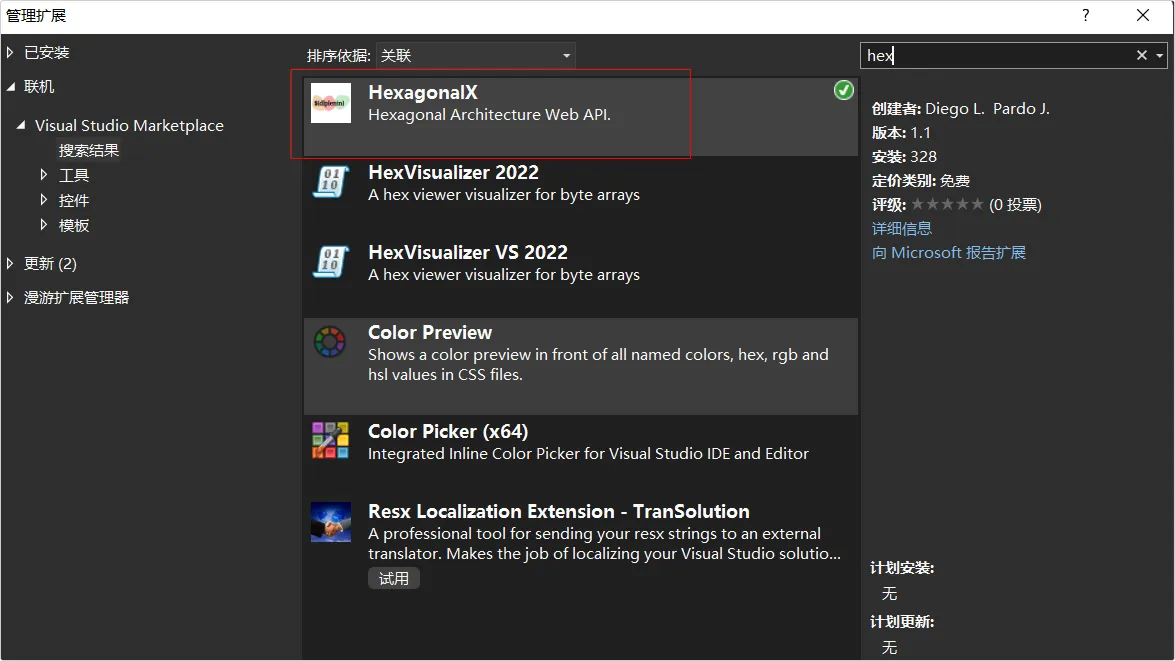The height and width of the screenshot is (661, 1175).
Task: Select Visual Studio Marketplace label
Action: (x=129, y=125)
